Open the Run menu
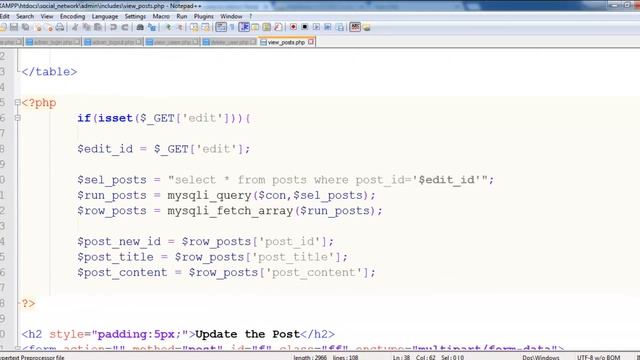The image size is (640, 360). click(x=182, y=16)
